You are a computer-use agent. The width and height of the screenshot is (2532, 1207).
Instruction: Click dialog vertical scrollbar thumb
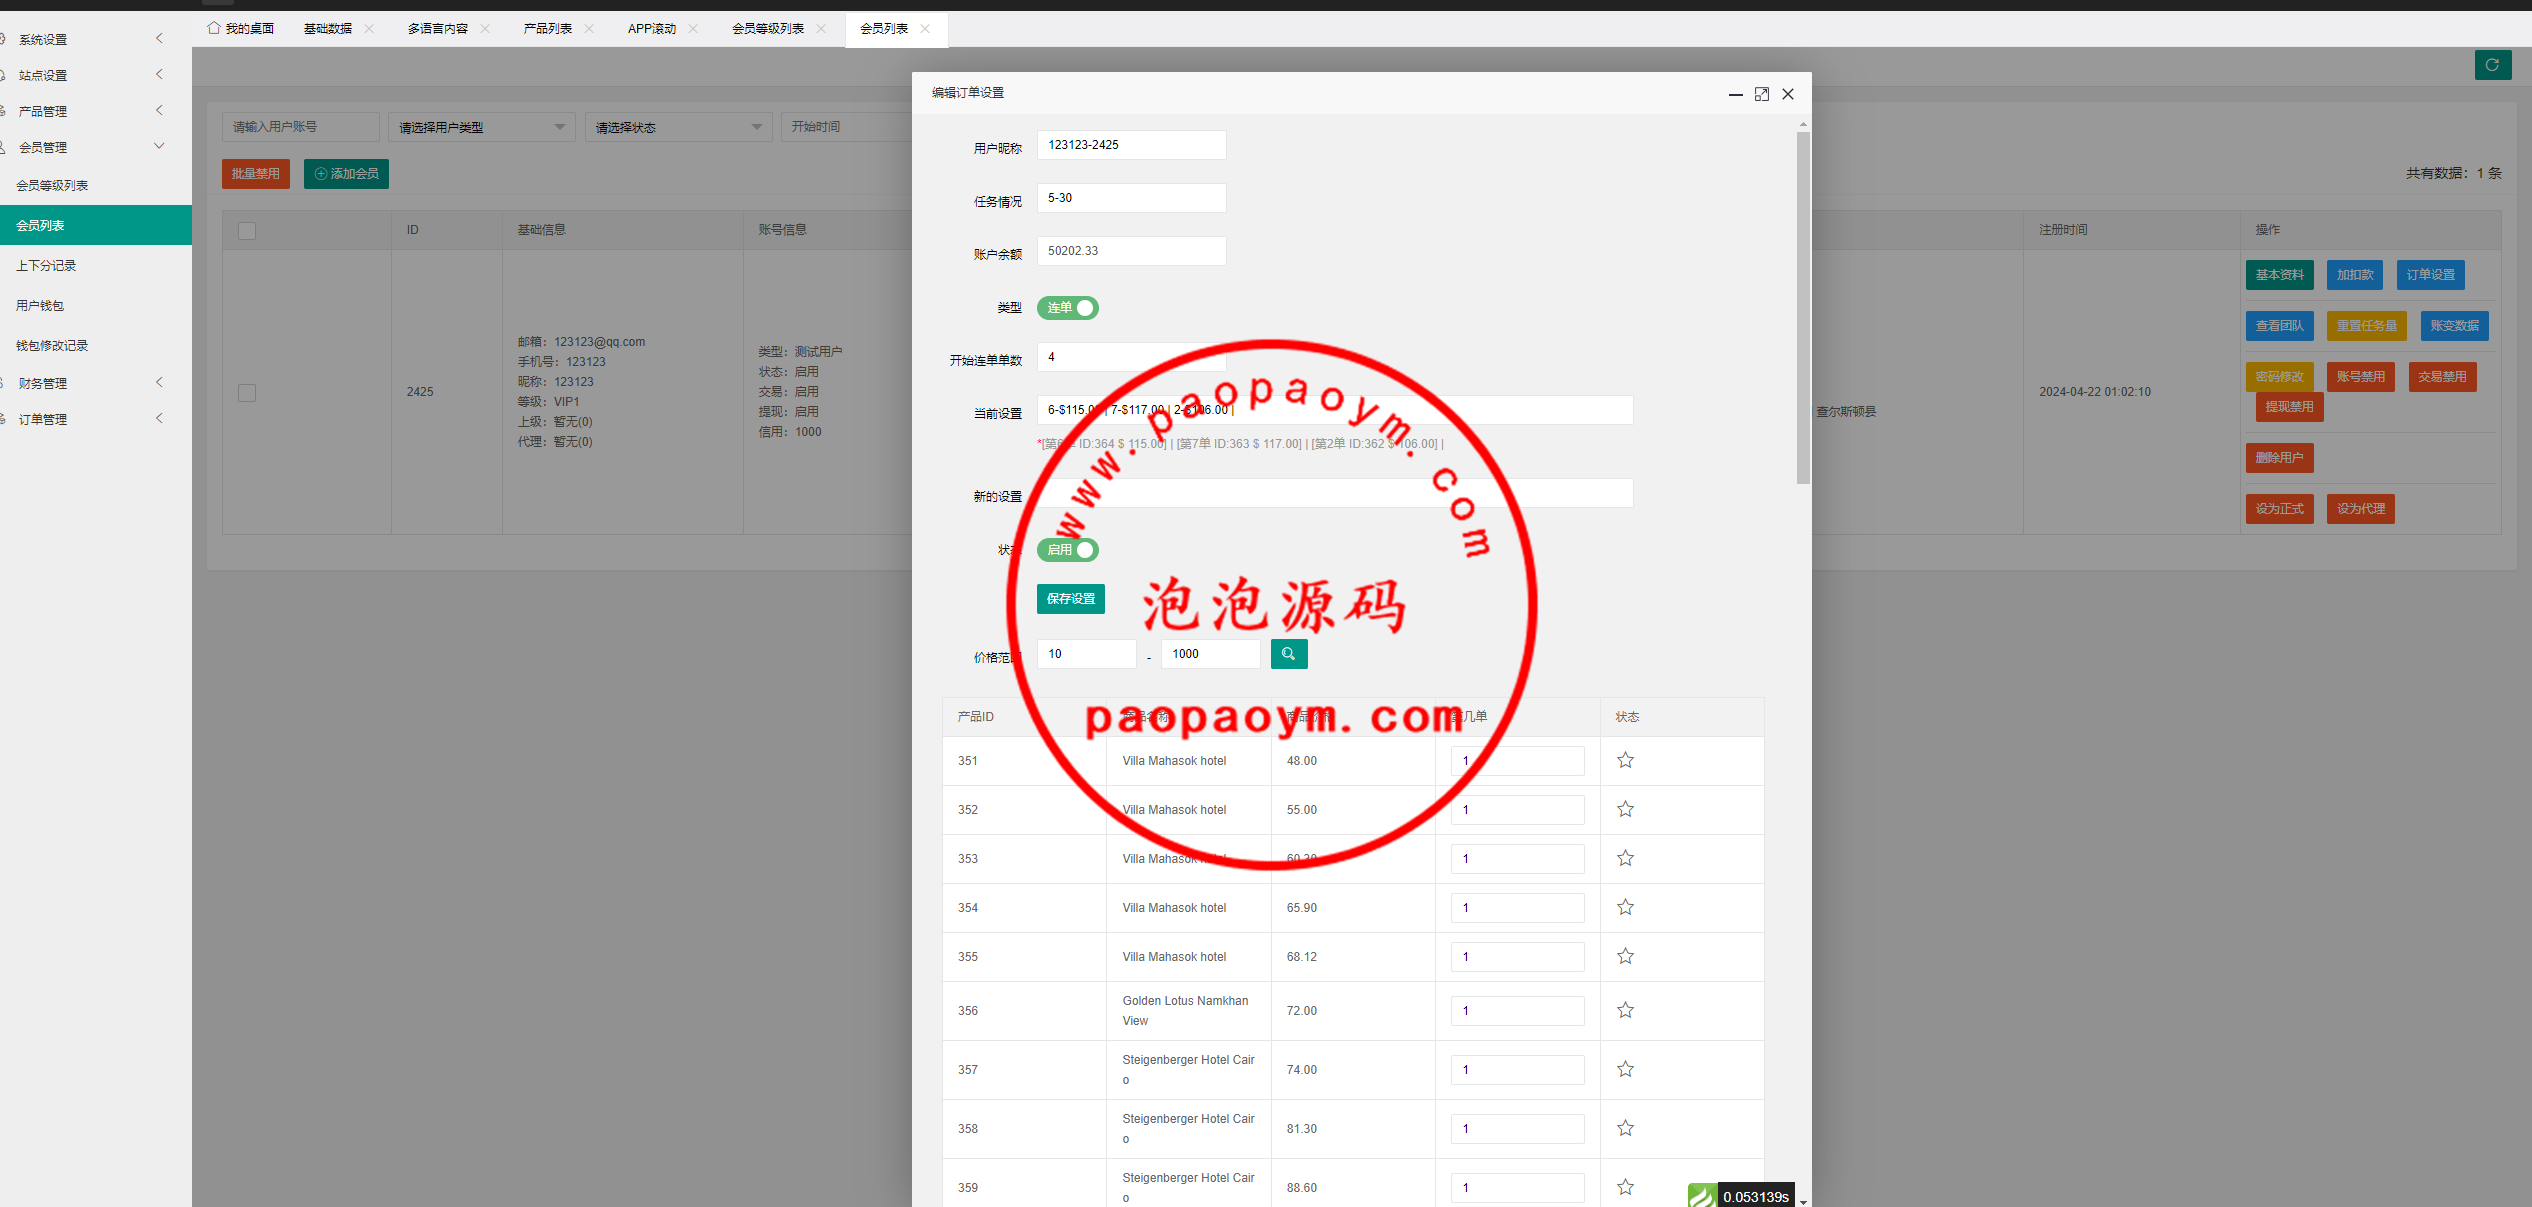coord(1803,308)
